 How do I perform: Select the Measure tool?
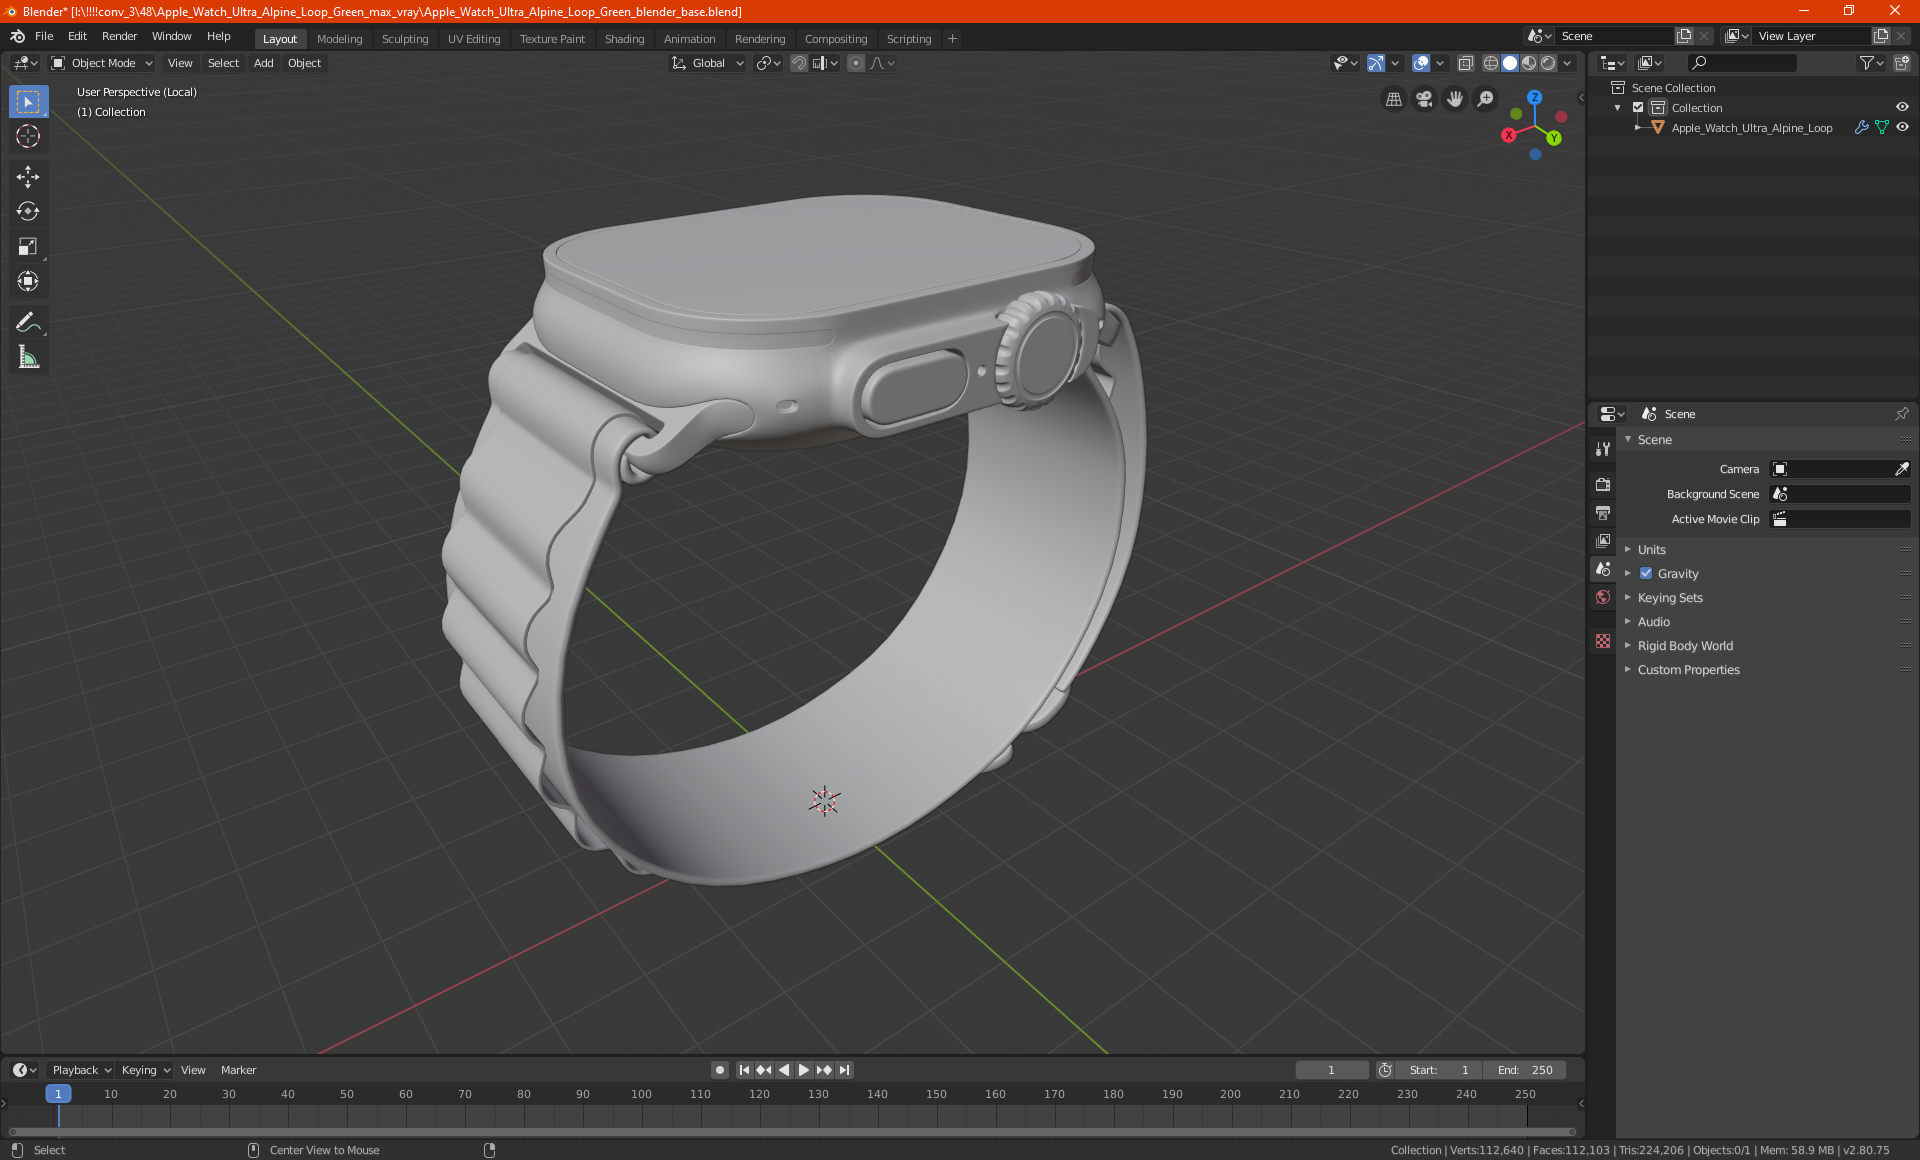pyautogui.click(x=28, y=358)
